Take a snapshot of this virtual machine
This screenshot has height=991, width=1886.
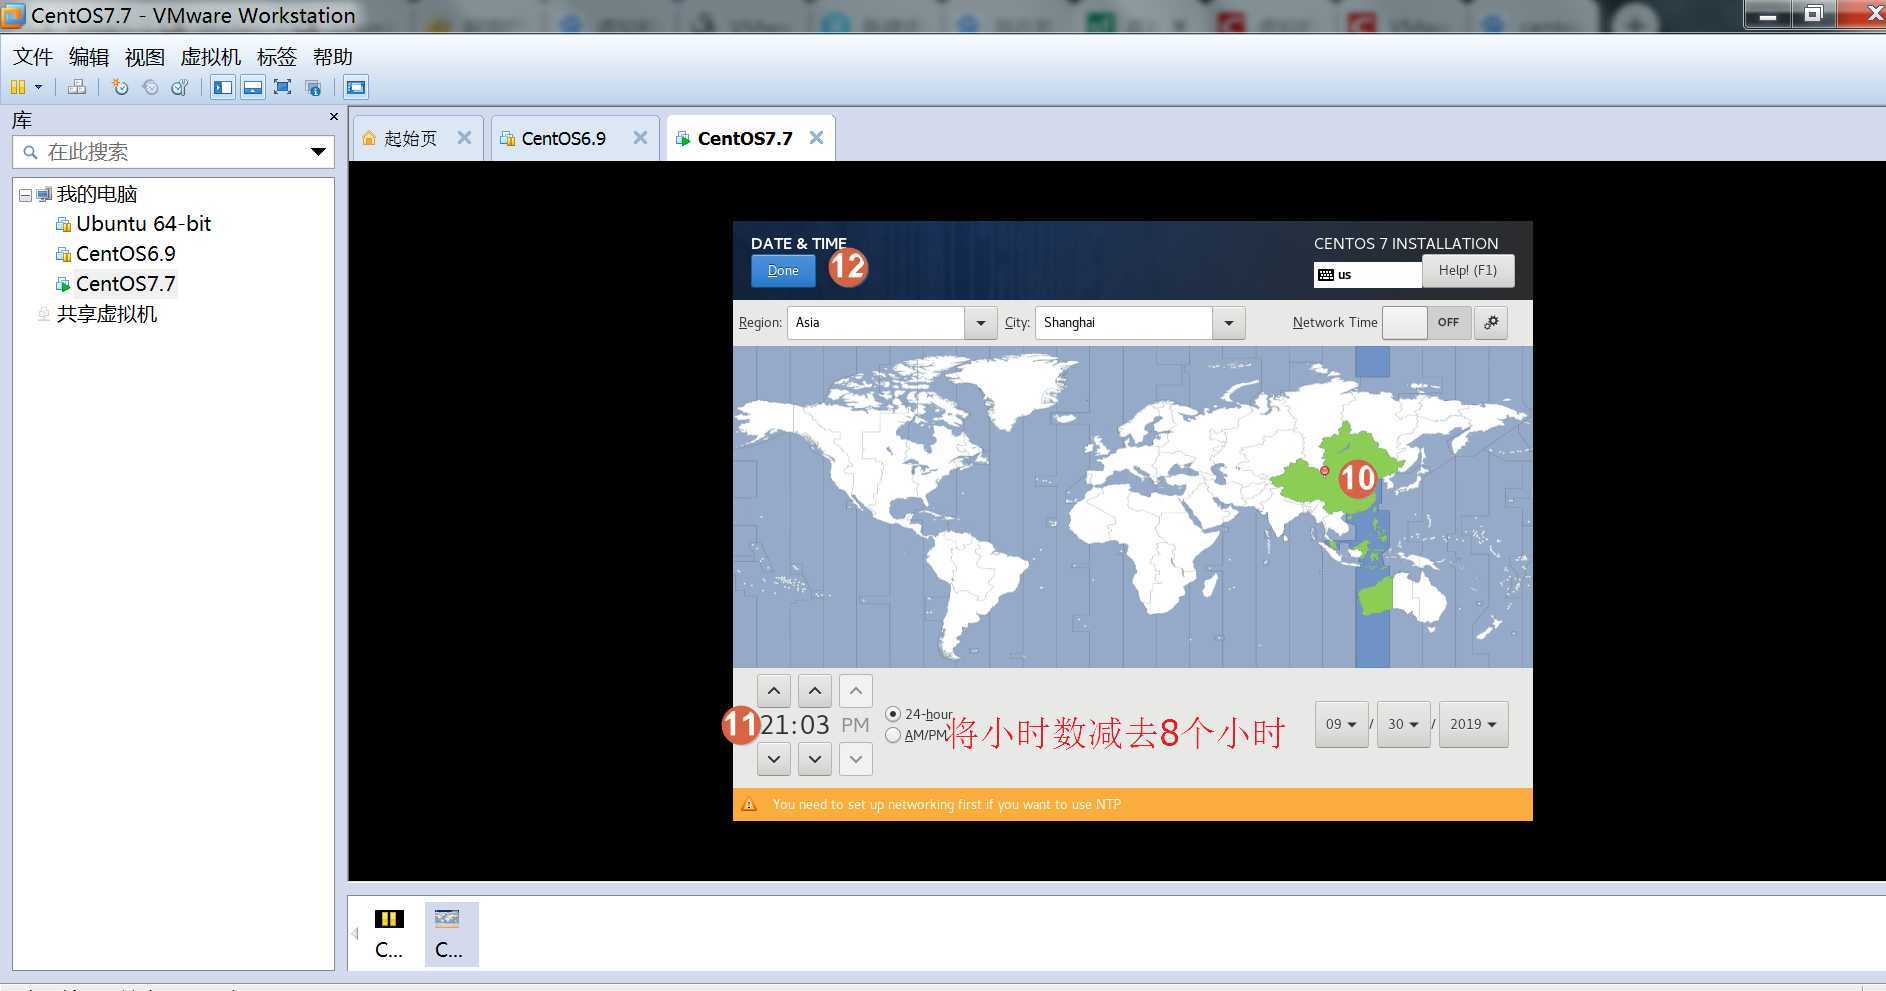pos(120,87)
